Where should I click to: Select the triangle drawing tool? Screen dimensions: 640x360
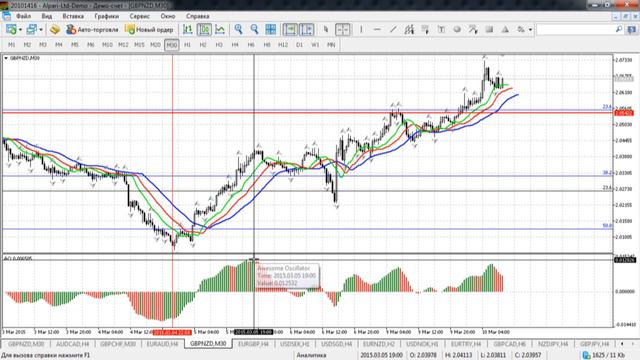505,29
